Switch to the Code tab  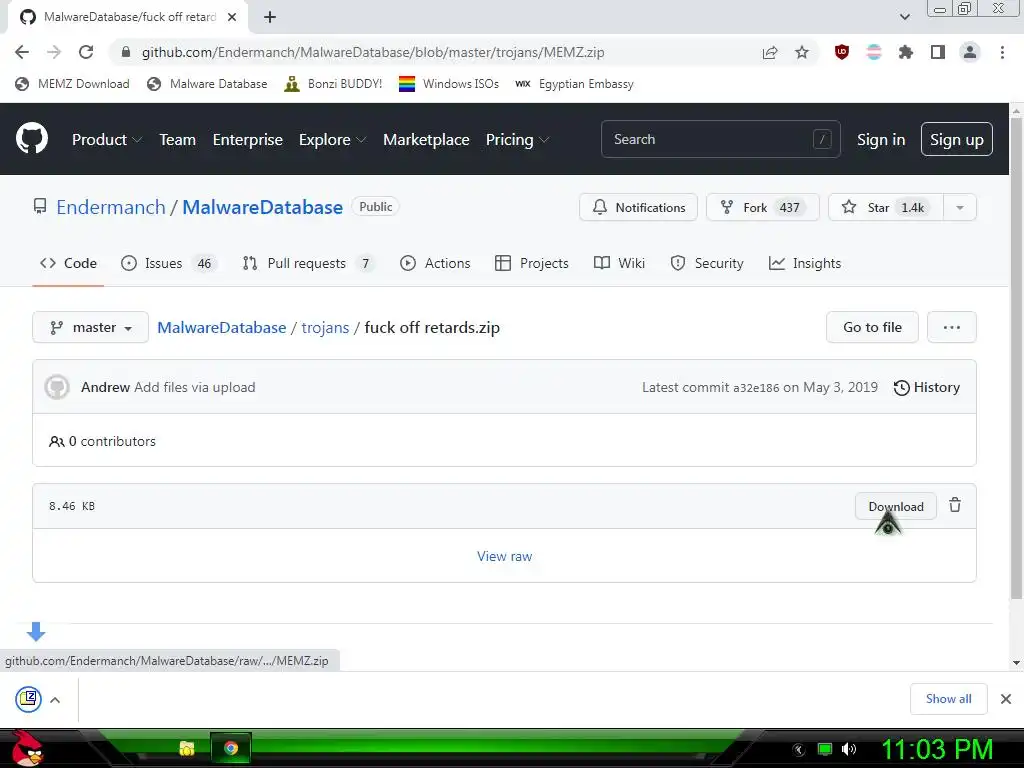coord(69,263)
